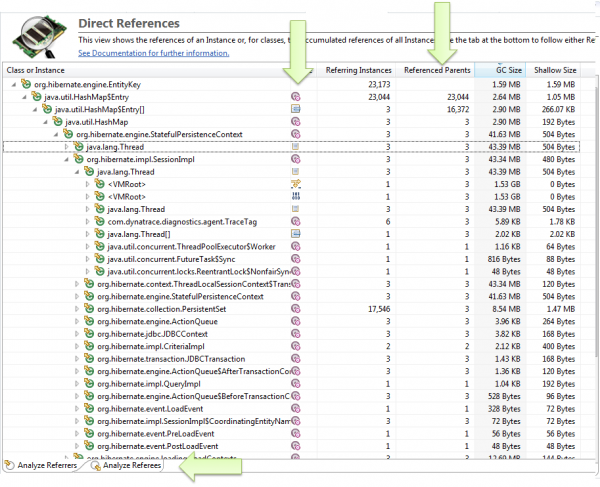This screenshot has height=487, width=600.
Task: Select the java.util.concurrent.FutureTask$Sync row
Action: point(291,259)
